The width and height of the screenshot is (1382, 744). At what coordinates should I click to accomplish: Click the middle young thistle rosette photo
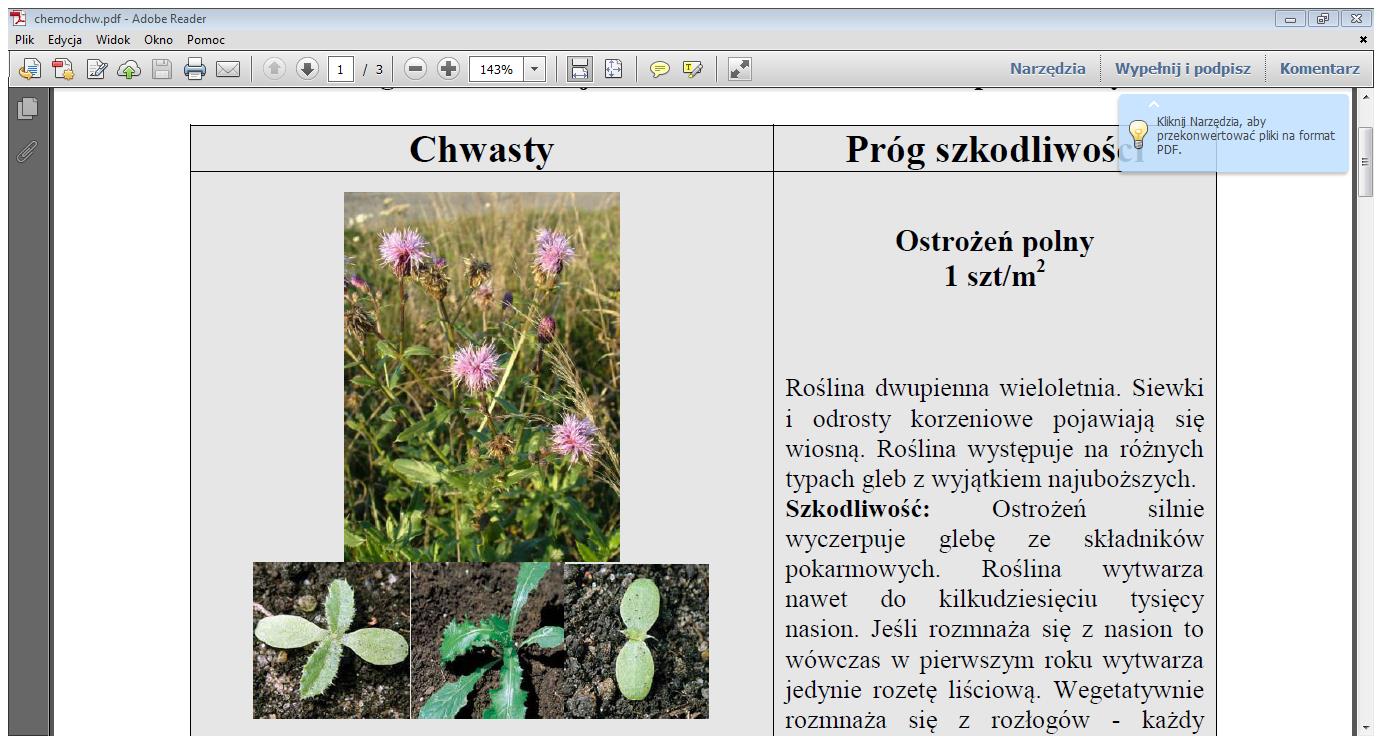click(488, 640)
